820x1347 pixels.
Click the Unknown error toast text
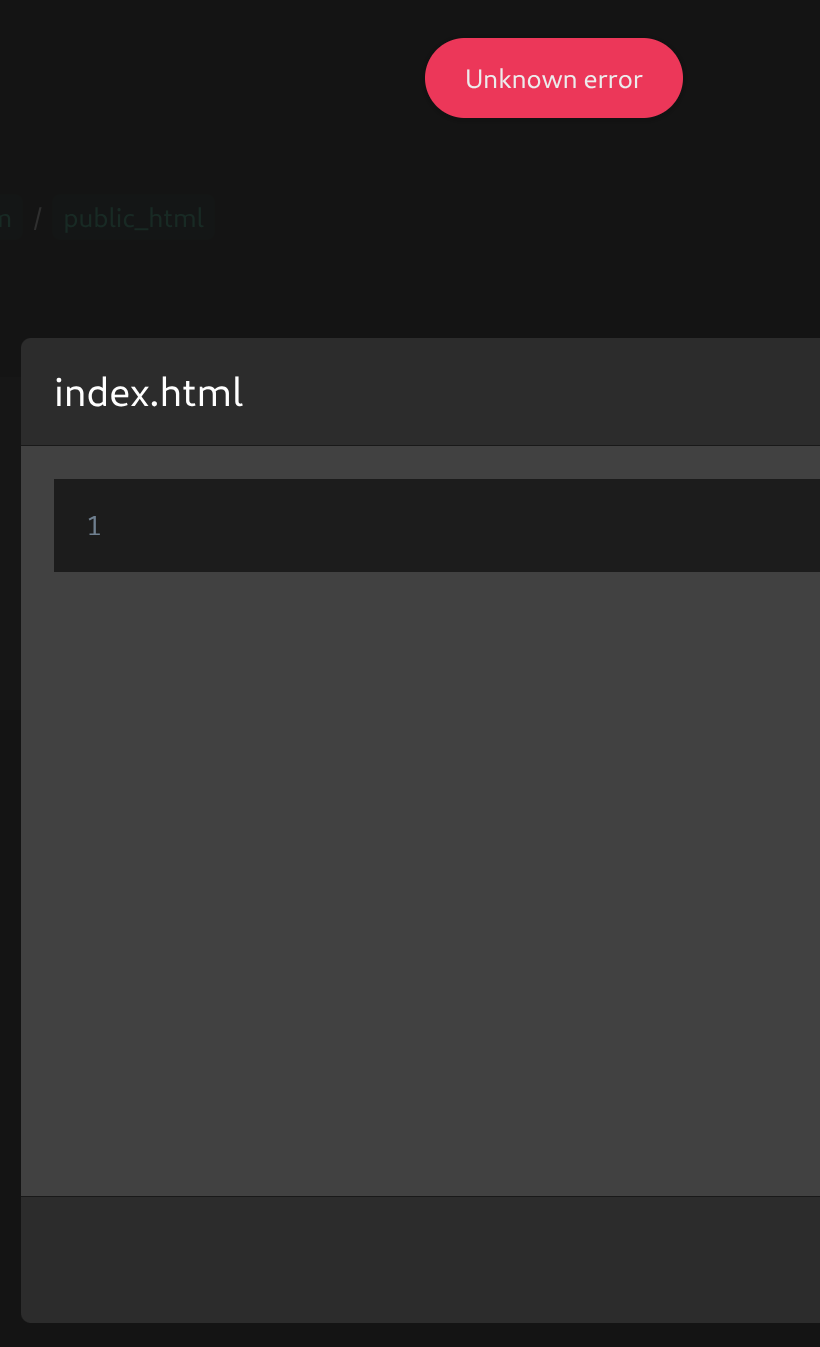[553, 79]
